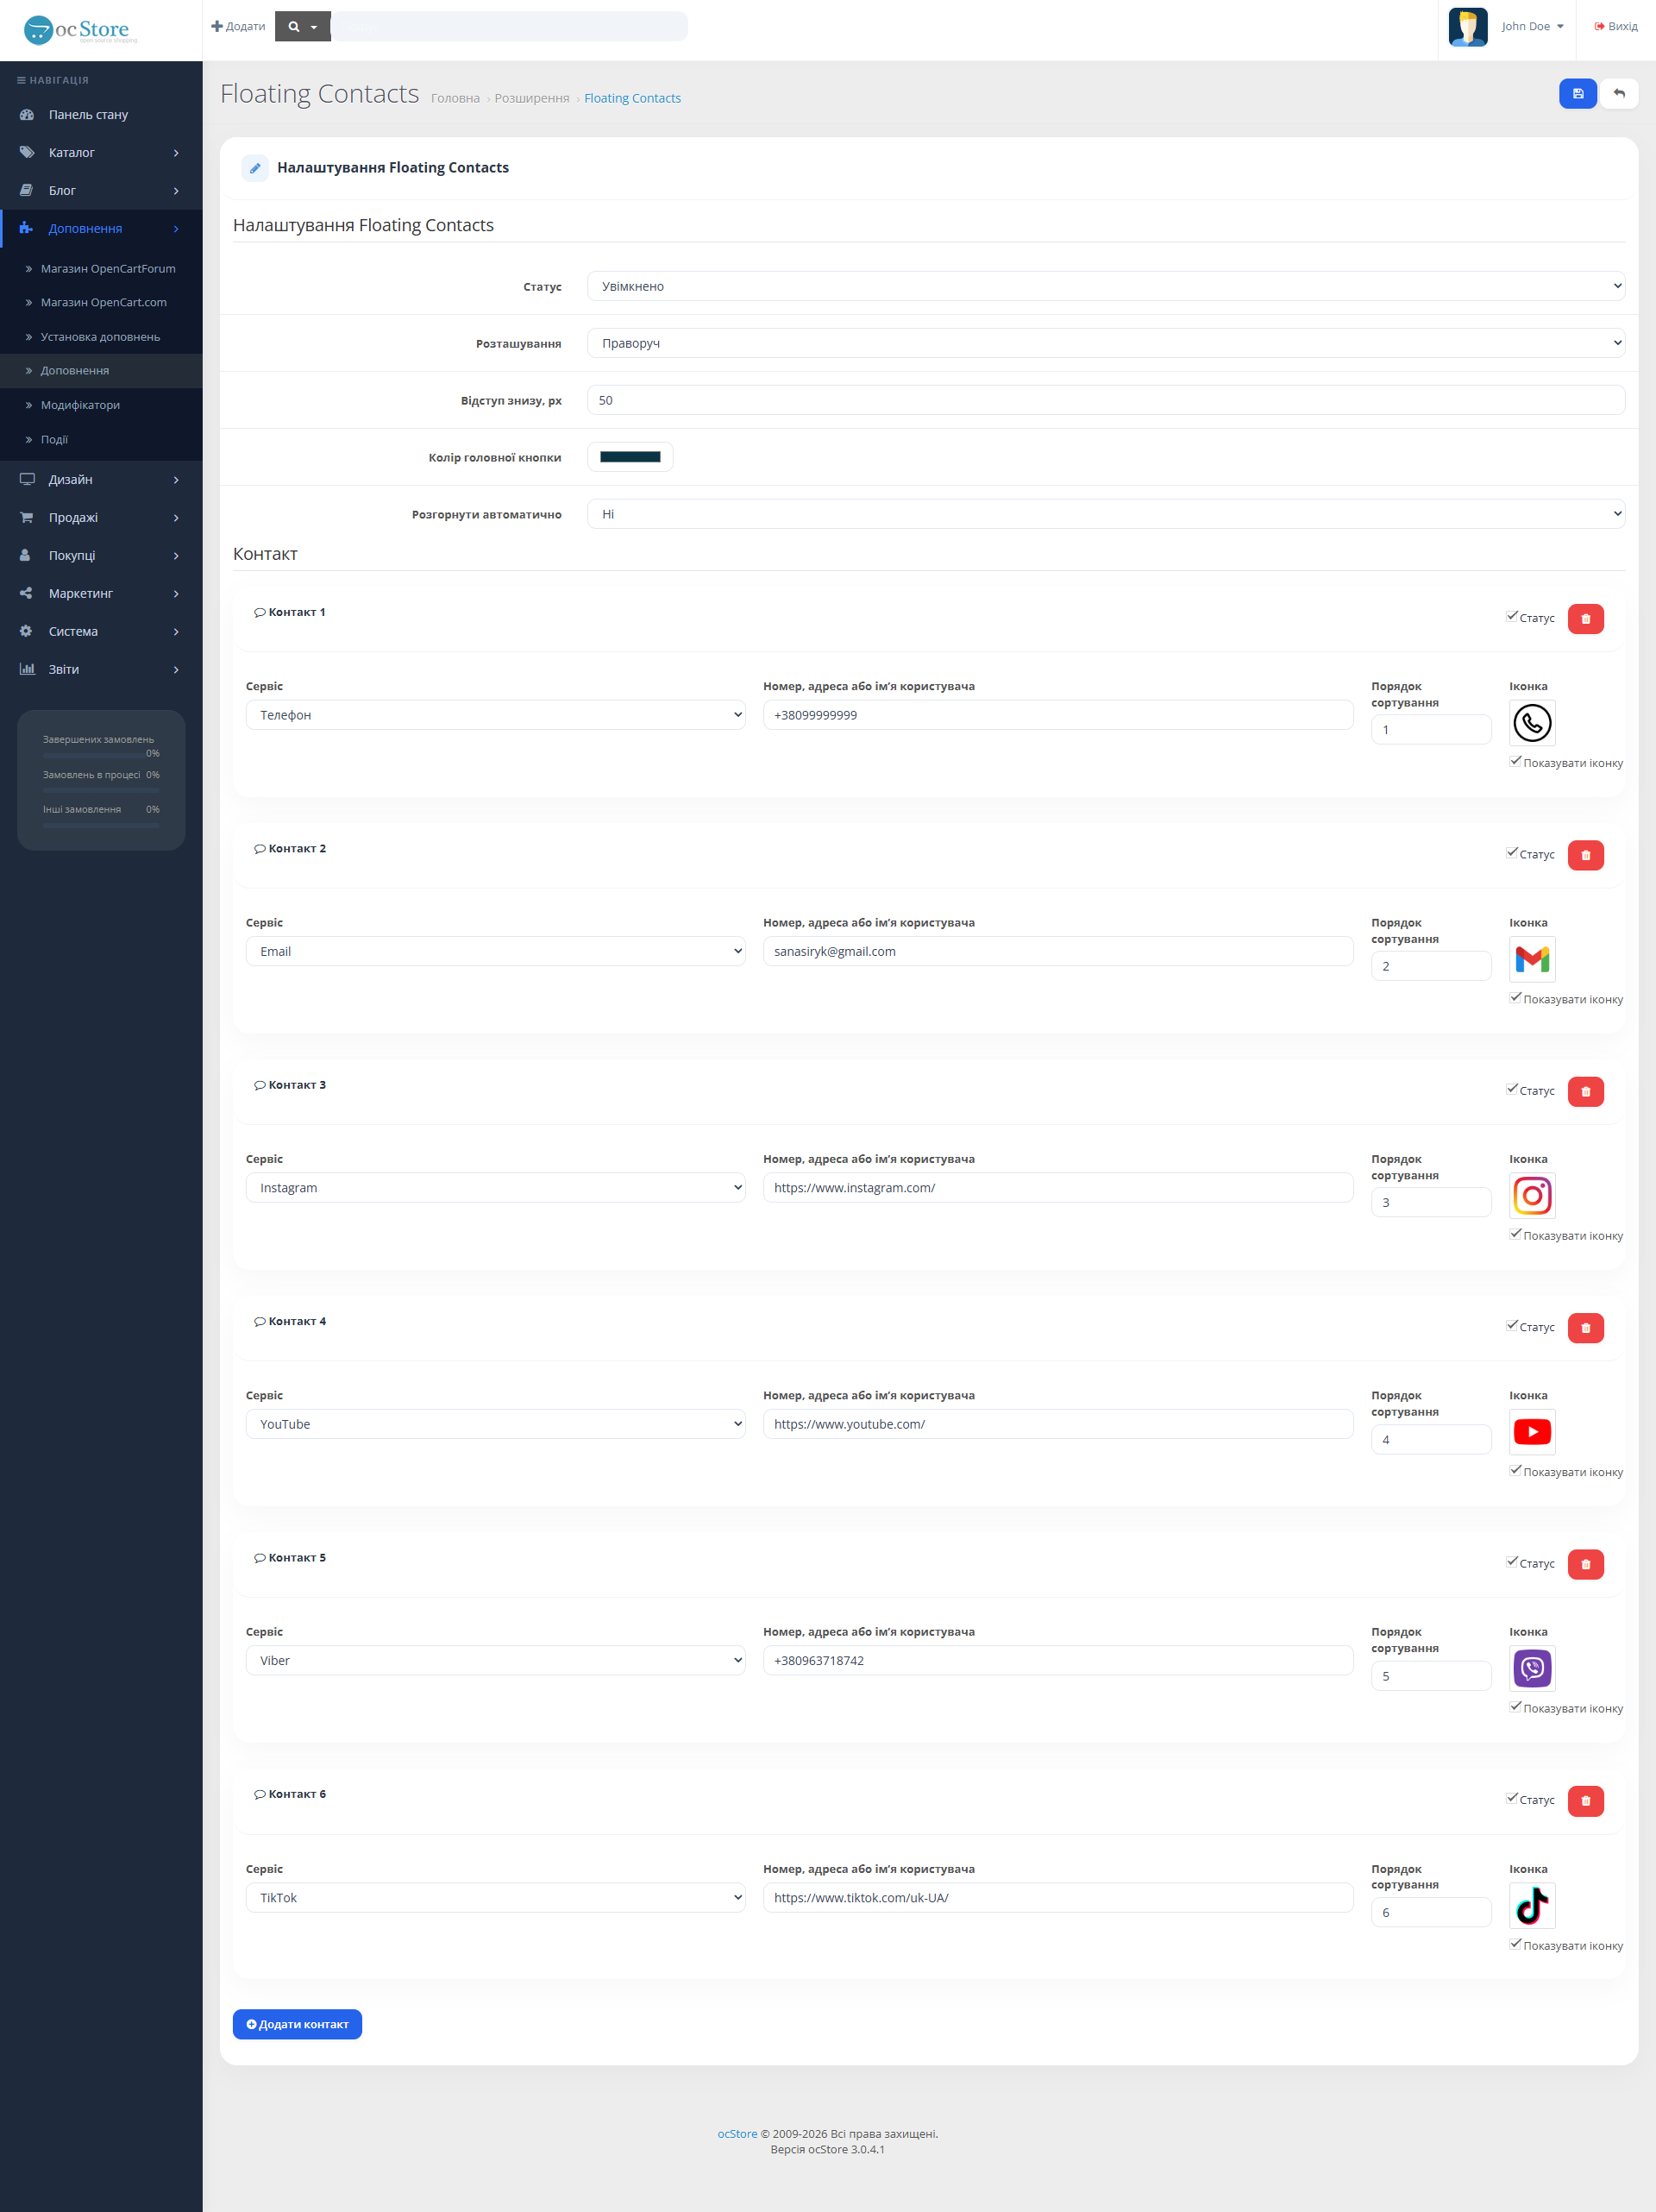Delete Контакт 6 with the trash icon
1656x2212 pixels.
(1585, 1801)
